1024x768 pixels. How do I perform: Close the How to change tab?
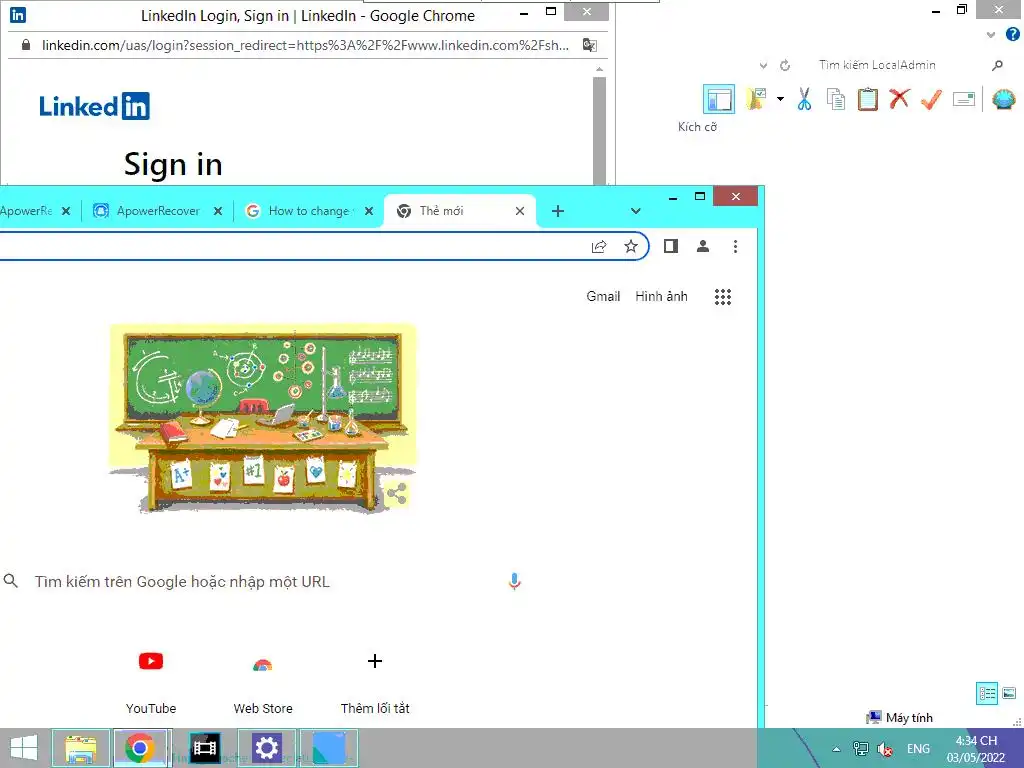click(369, 211)
